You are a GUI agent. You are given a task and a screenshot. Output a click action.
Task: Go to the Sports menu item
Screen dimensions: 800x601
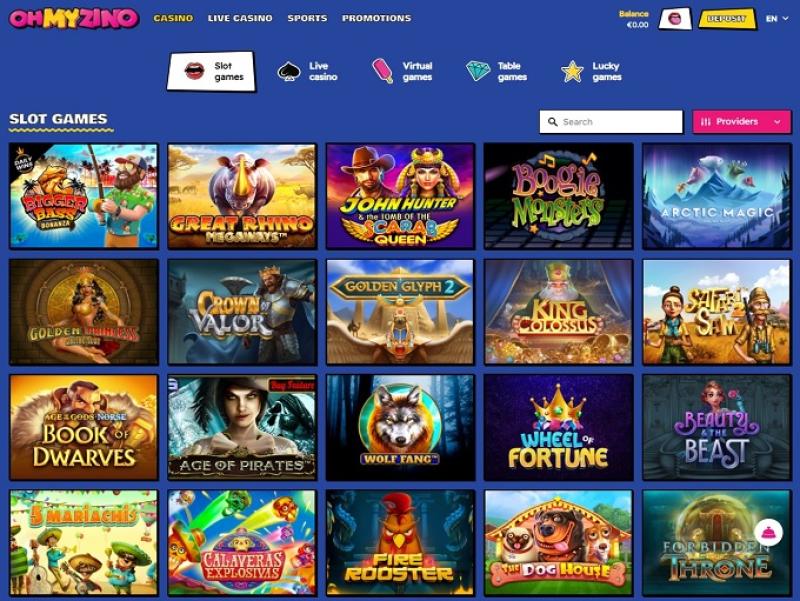[307, 18]
